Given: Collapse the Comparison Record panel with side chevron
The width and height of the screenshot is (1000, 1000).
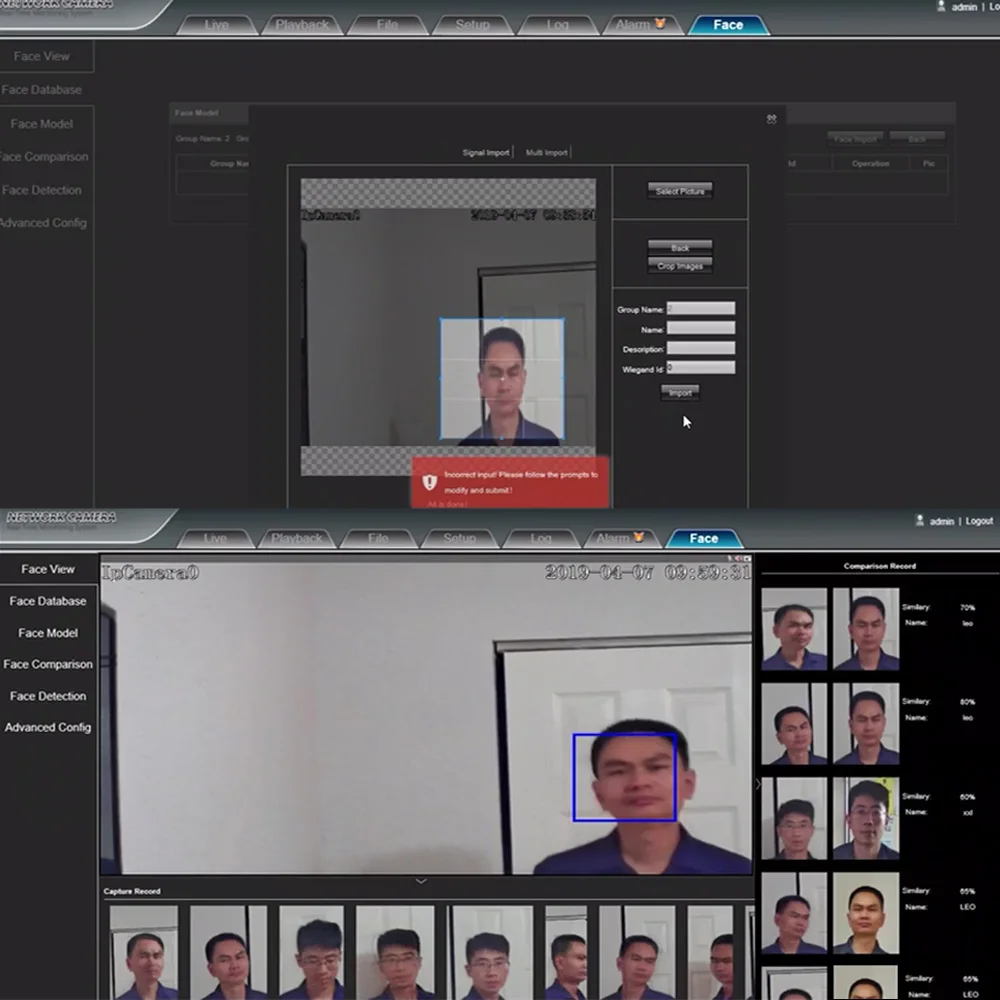Looking at the screenshot, I should (758, 784).
